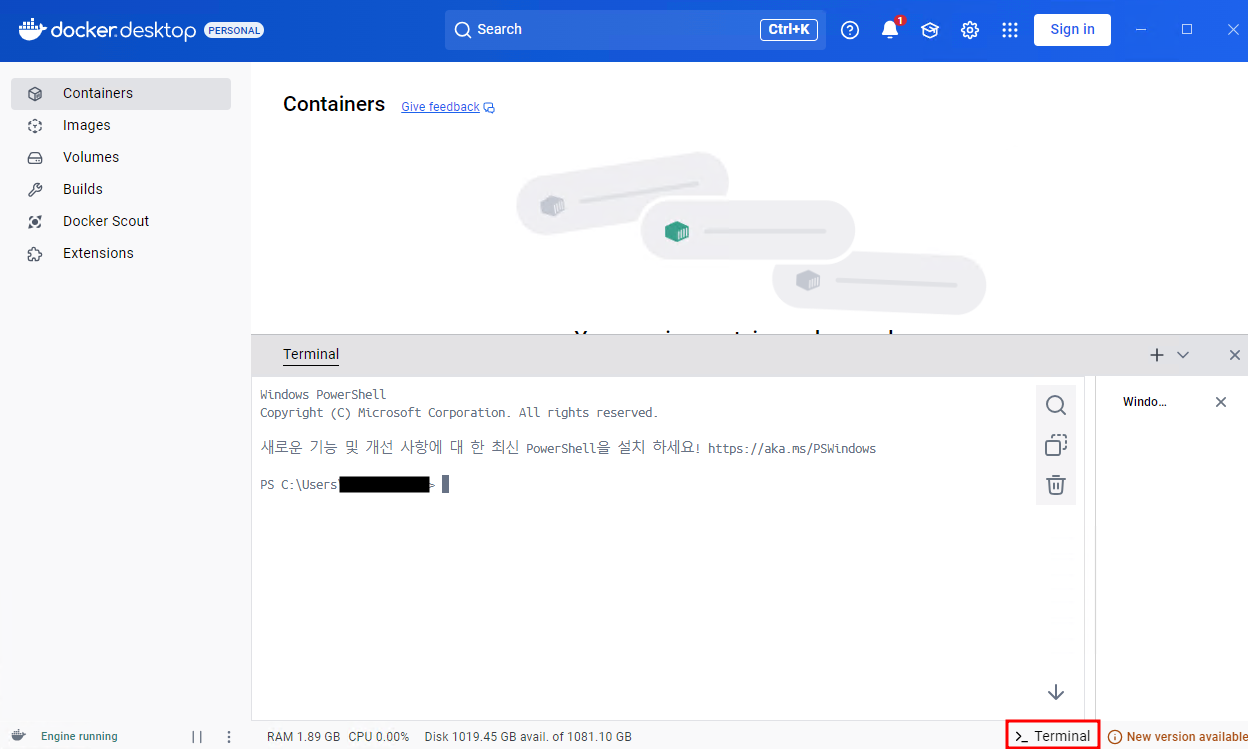
Task: Click the Containers page heading
Action: click(334, 104)
